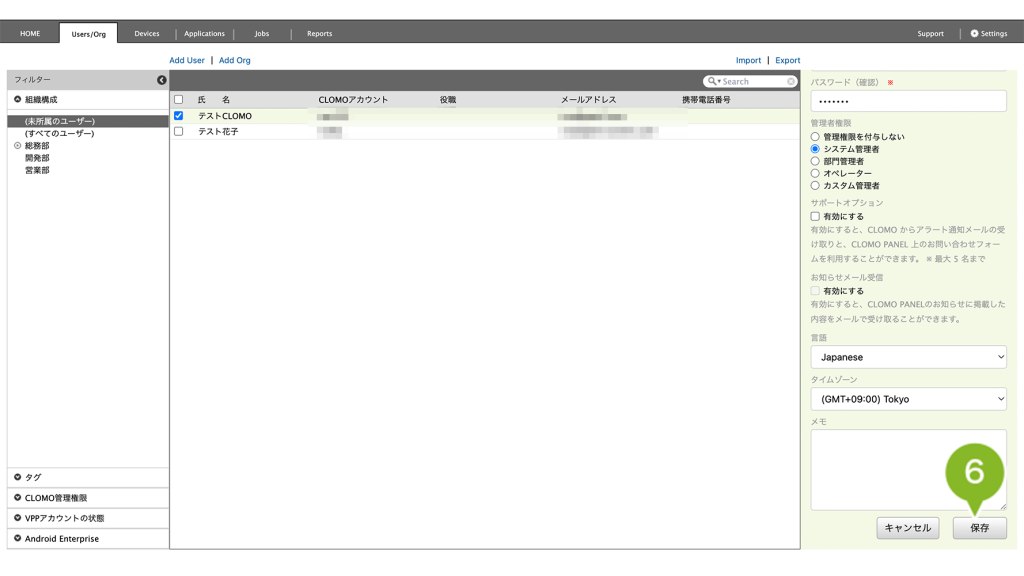Switch to the Devices tab

(147, 33)
